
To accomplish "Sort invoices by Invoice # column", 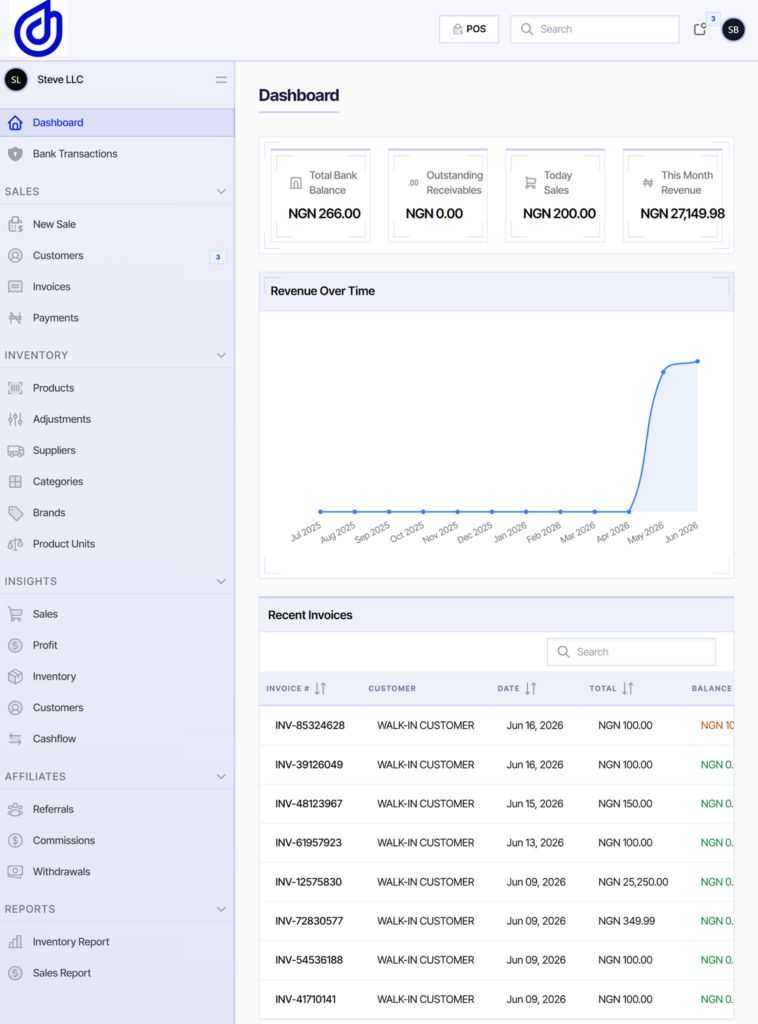I will pyautogui.click(x=320, y=688).
